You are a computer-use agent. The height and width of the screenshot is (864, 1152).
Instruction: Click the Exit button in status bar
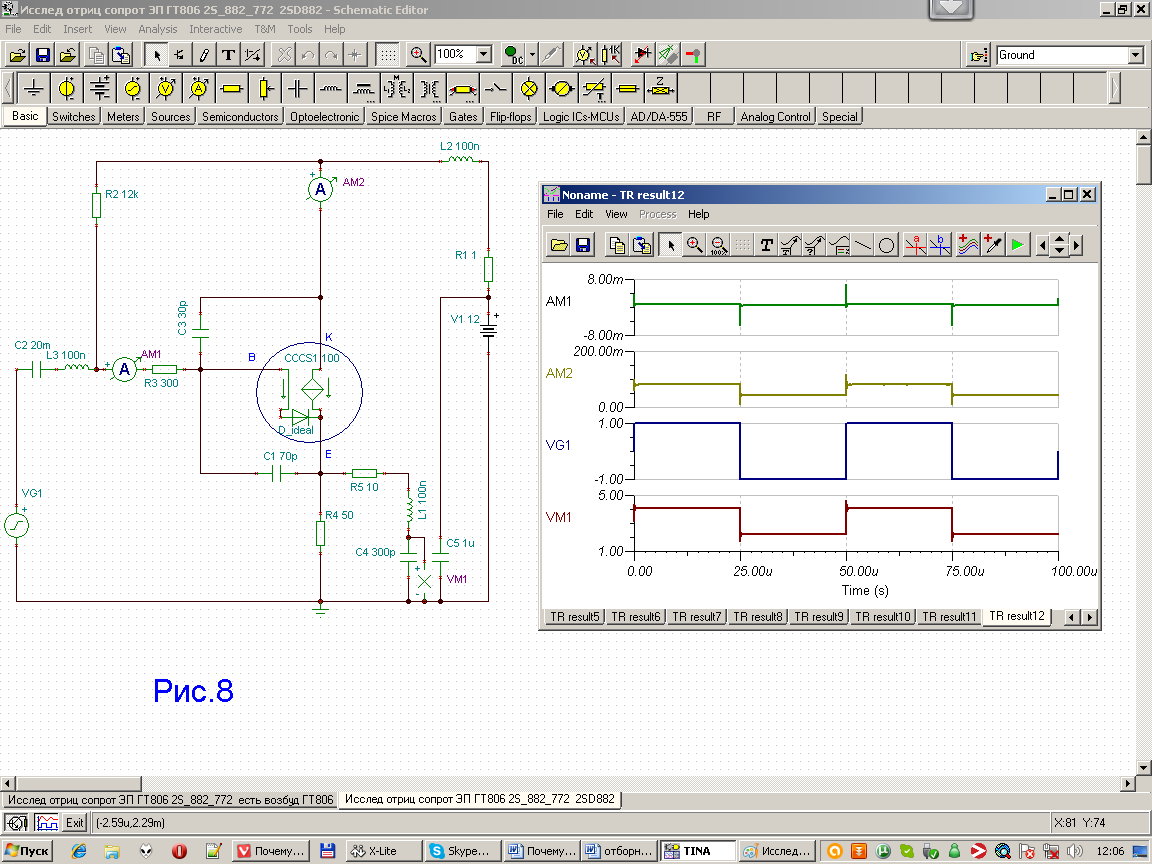coord(74,823)
